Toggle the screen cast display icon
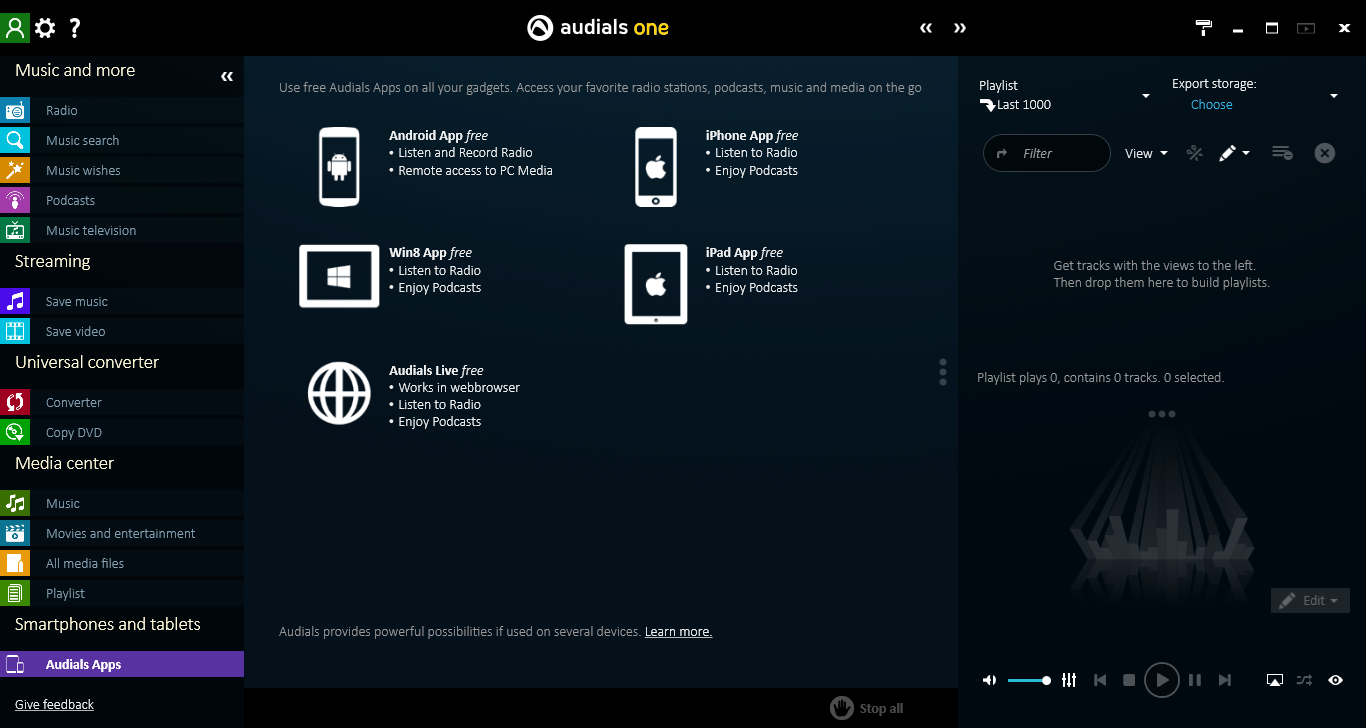This screenshot has width=1366, height=728. point(1275,680)
